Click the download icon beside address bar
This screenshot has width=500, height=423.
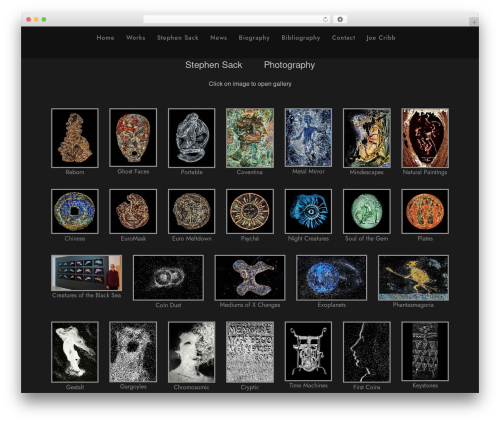click(340, 19)
